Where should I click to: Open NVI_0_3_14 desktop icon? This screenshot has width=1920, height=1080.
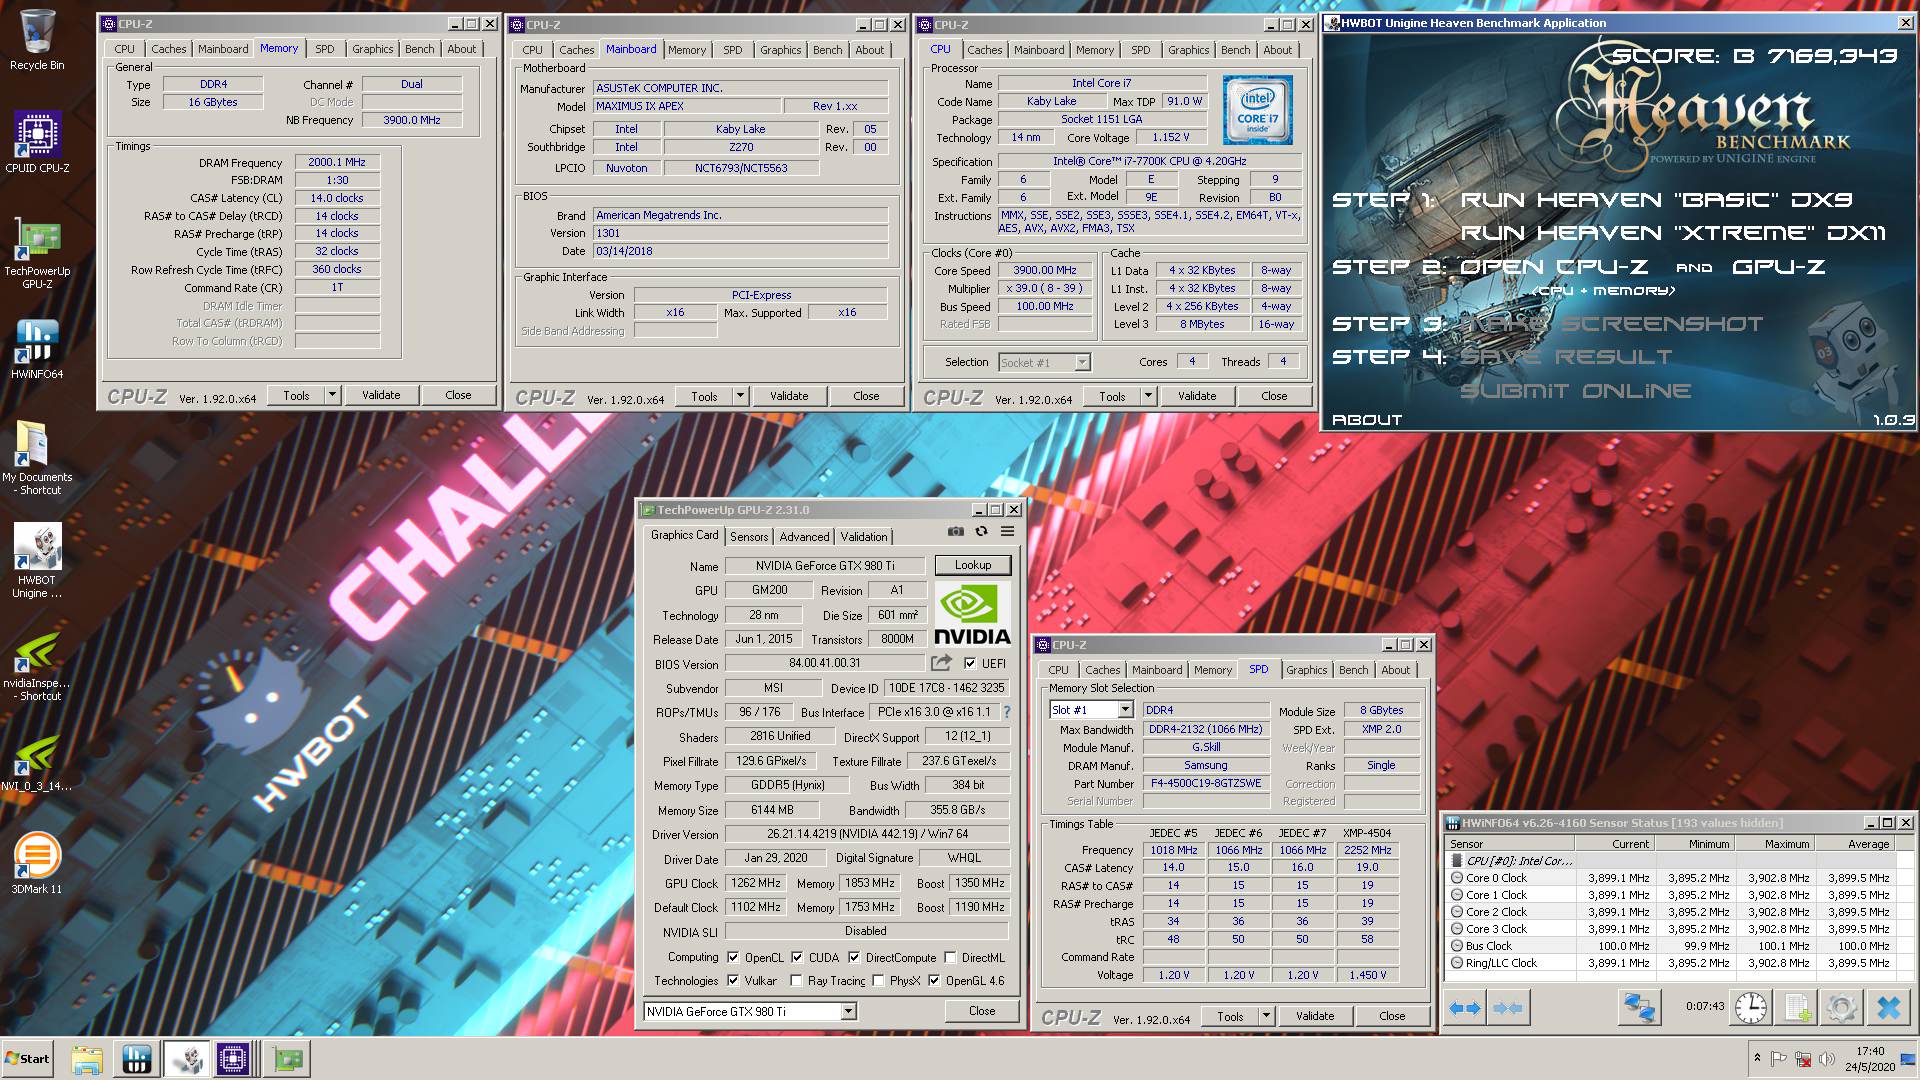[37, 764]
